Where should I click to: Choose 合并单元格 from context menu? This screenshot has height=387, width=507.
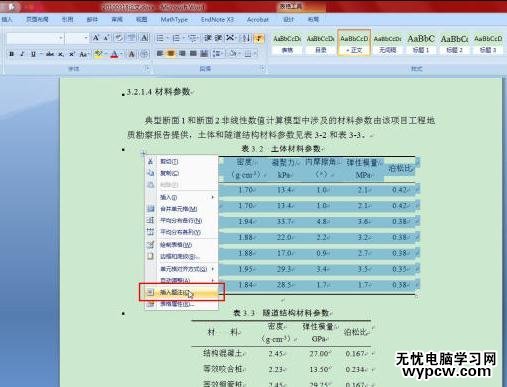pyautogui.click(x=182, y=209)
